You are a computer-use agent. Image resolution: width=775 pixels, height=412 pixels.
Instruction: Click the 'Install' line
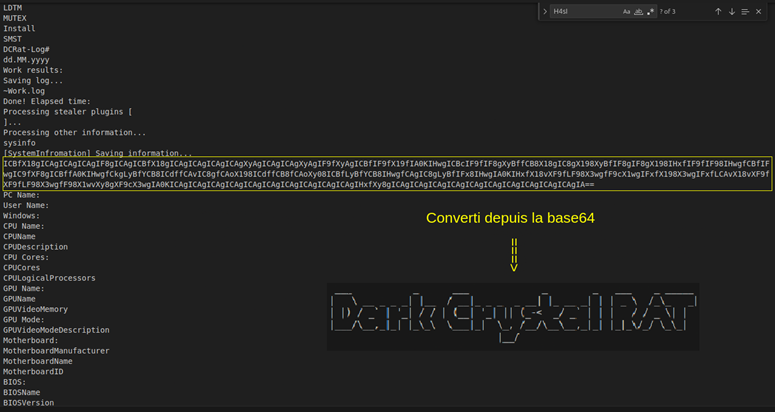click(19, 28)
